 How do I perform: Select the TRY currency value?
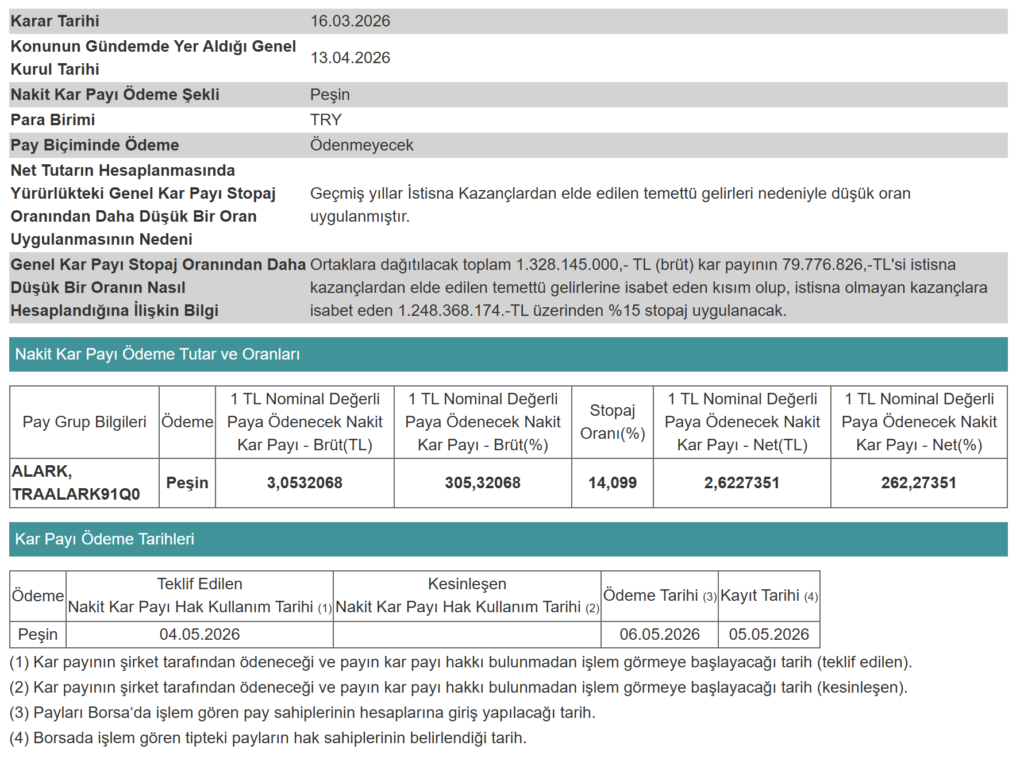[x=326, y=120]
